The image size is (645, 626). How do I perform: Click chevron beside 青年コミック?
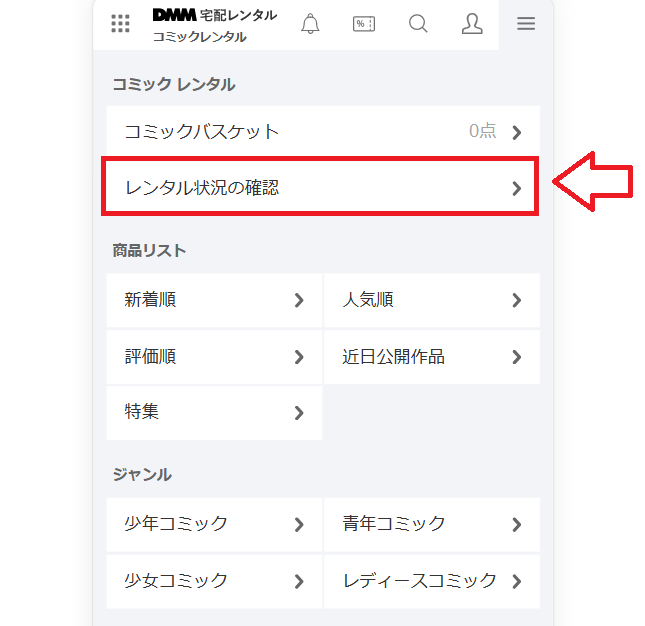point(517,525)
